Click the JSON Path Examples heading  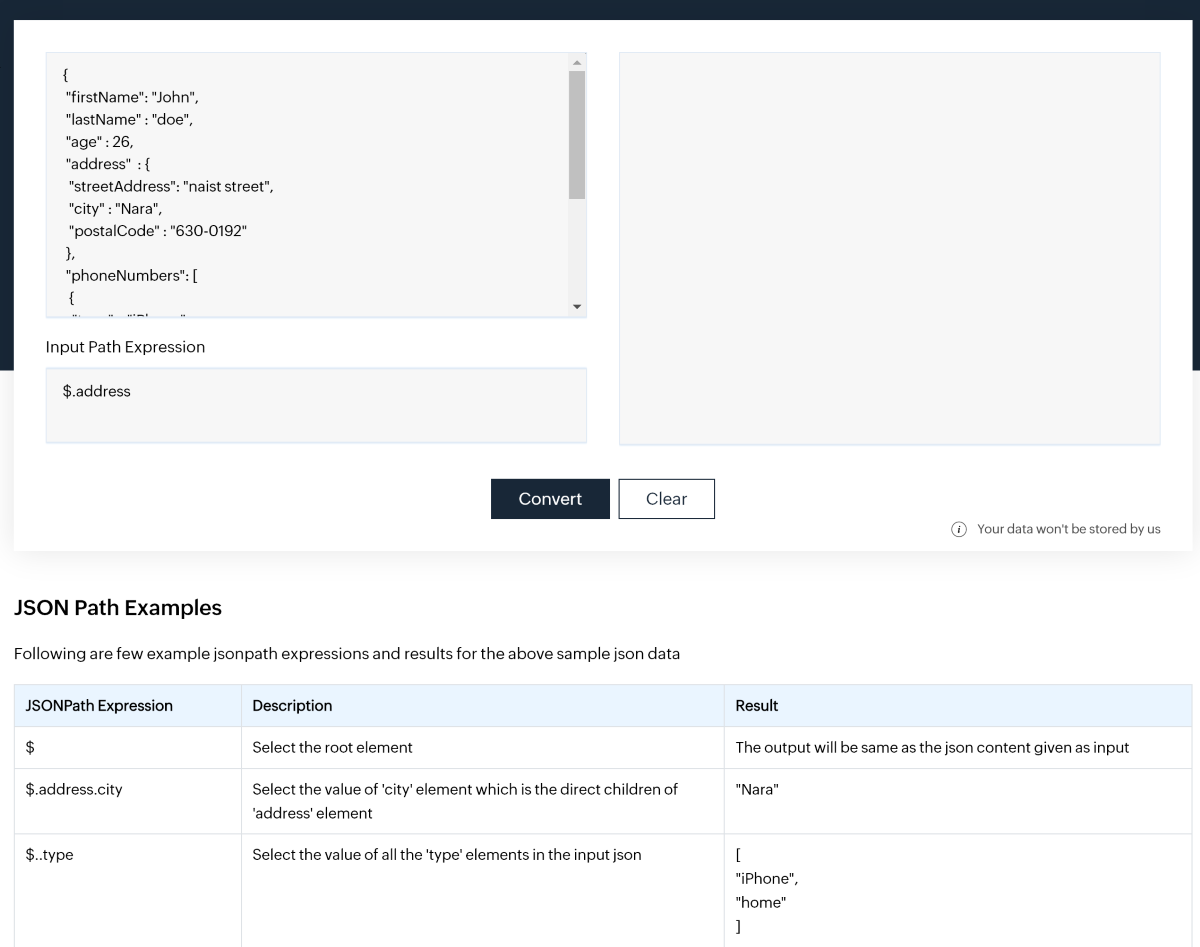118,608
